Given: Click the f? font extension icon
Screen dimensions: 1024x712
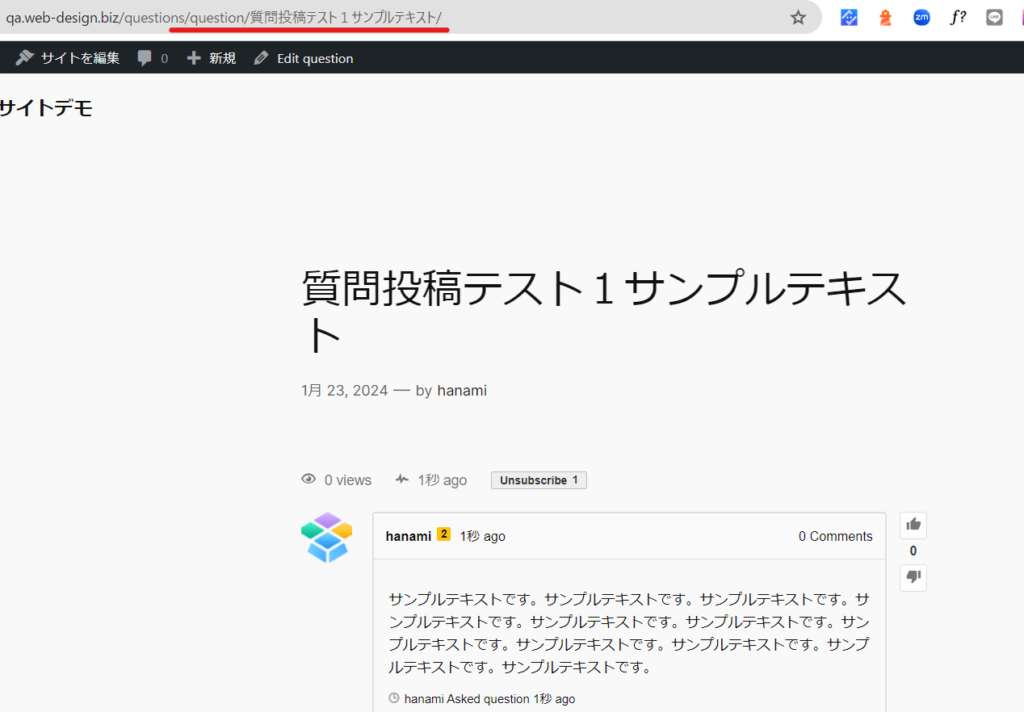Looking at the screenshot, I should pos(958,17).
